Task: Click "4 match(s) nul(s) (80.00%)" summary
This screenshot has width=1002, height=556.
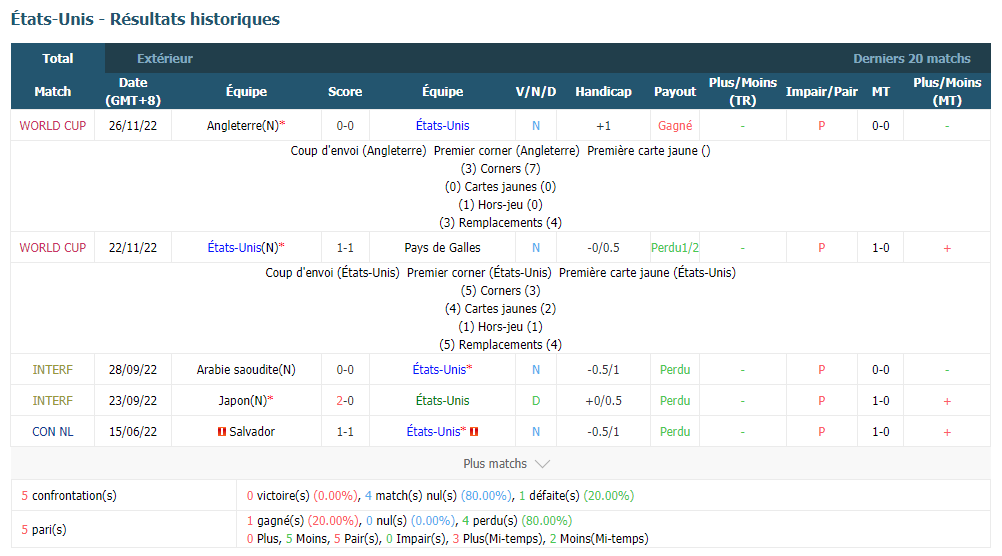Action: click(x=438, y=496)
